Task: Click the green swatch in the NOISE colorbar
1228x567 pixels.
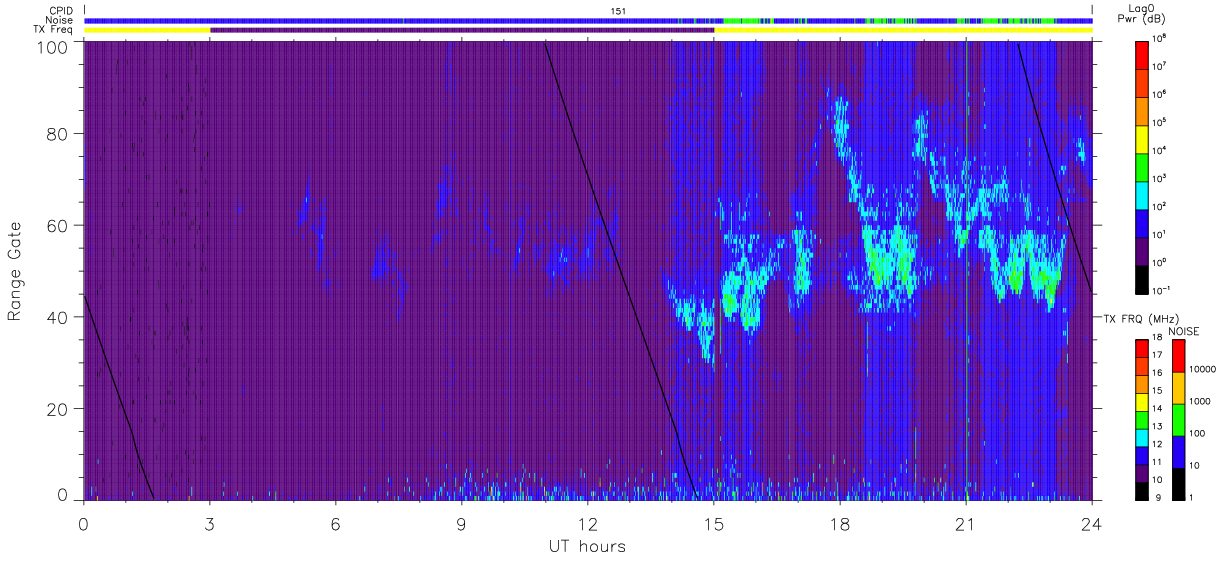Action: click(x=1178, y=420)
